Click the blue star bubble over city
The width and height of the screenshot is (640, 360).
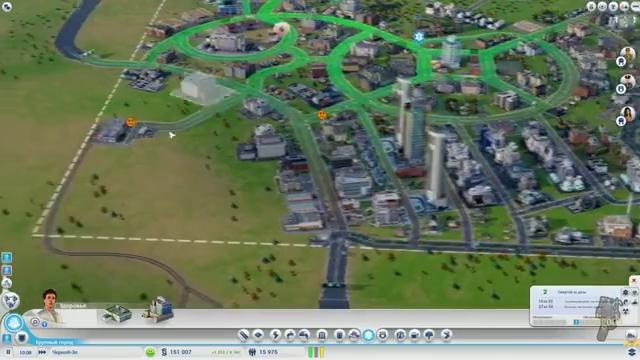418,37
